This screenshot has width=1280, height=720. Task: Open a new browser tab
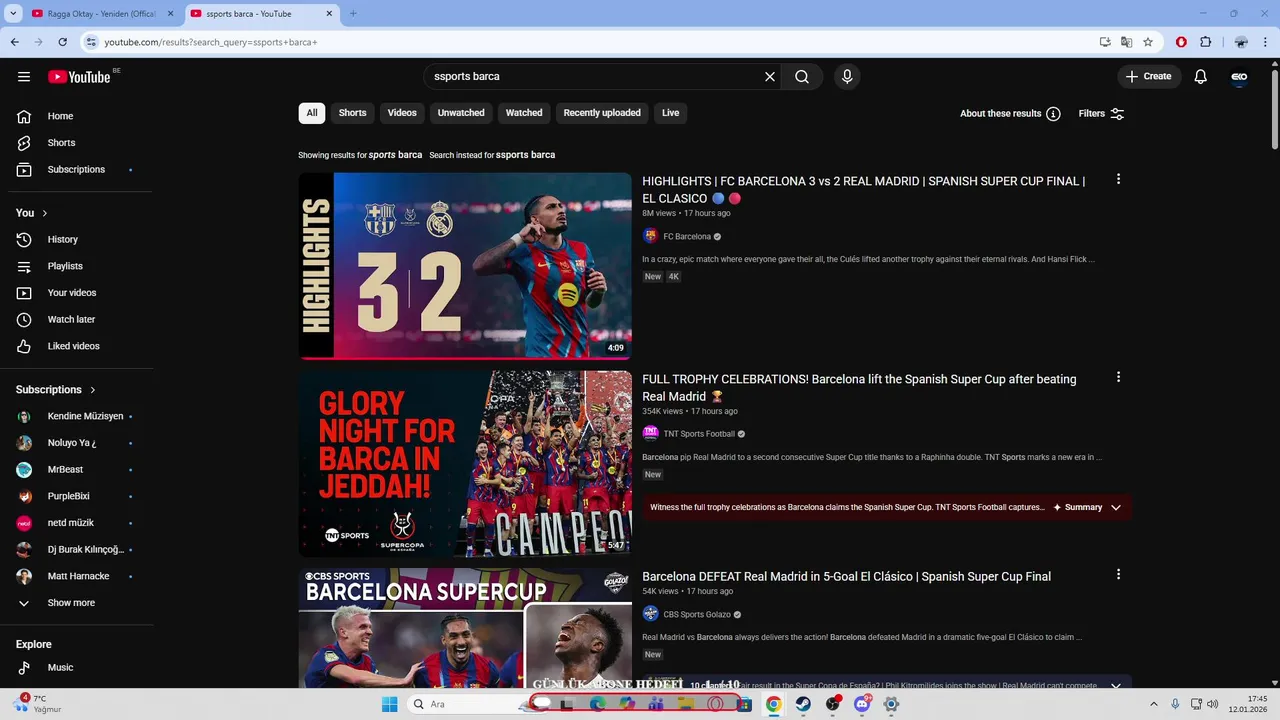[353, 14]
